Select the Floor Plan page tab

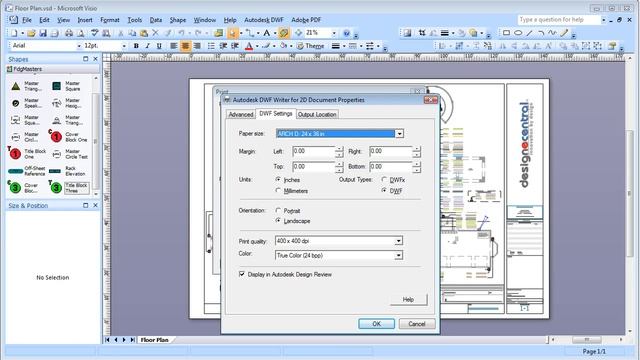tap(155, 340)
